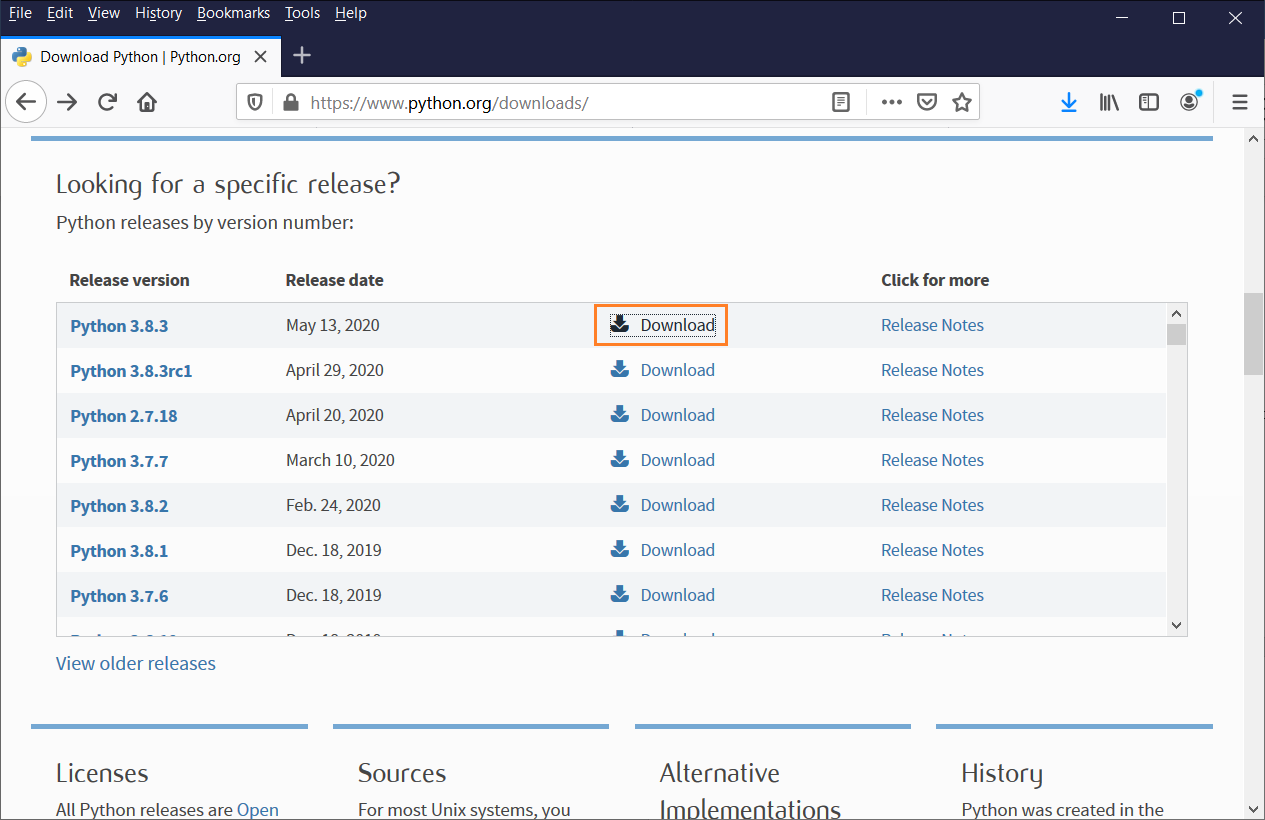The width and height of the screenshot is (1265, 820).
Task: Click the 'Licenses' section heading
Action: [102, 773]
